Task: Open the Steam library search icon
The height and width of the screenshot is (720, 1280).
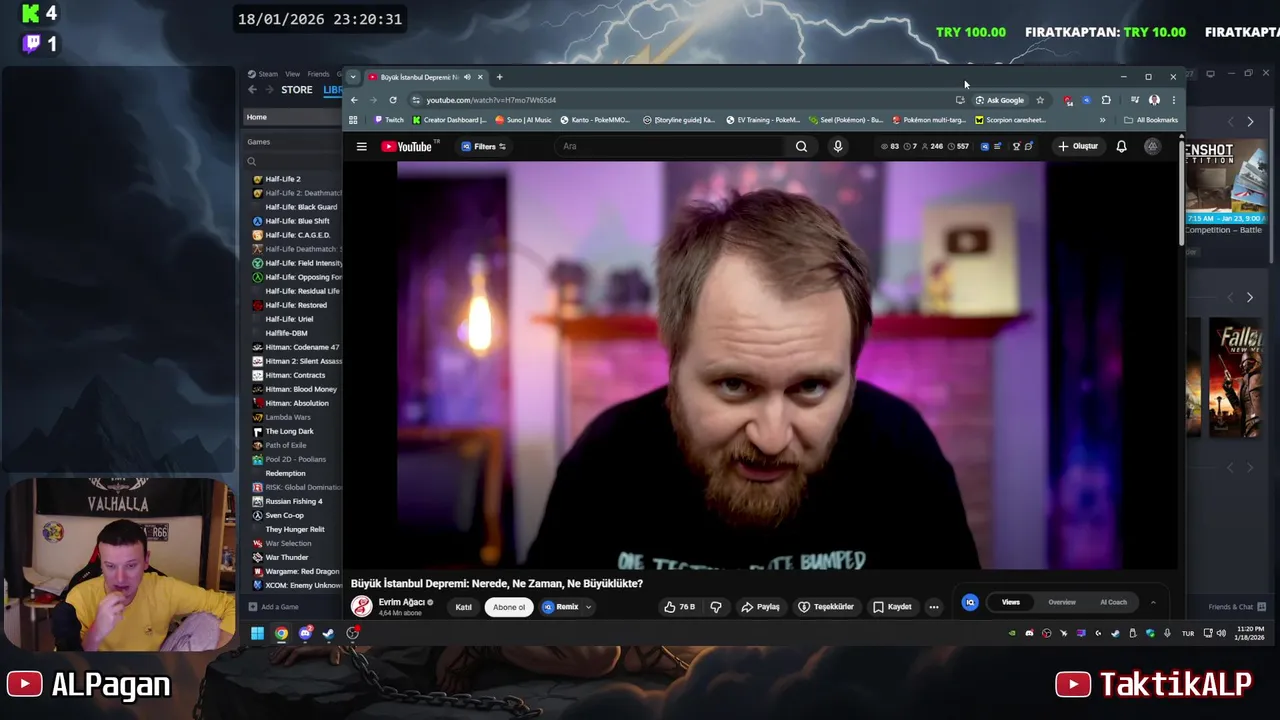Action: point(252,161)
